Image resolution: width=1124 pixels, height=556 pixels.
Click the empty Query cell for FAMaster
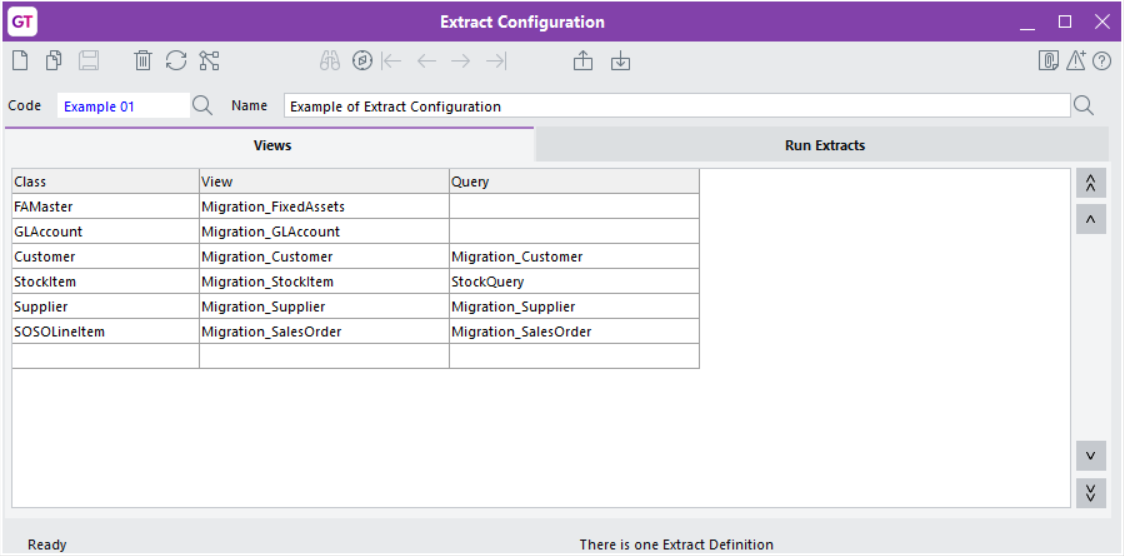coord(574,206)
